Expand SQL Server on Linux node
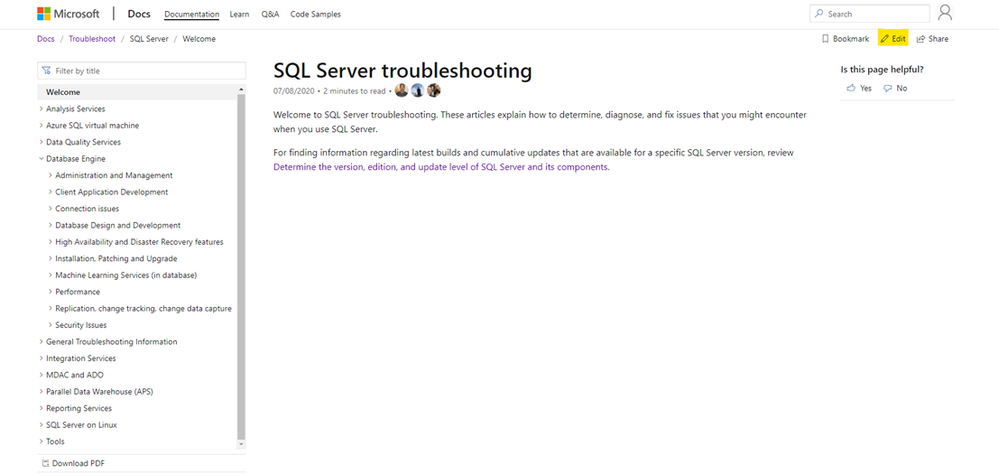999x476 pixels. (x=41, y=424)
